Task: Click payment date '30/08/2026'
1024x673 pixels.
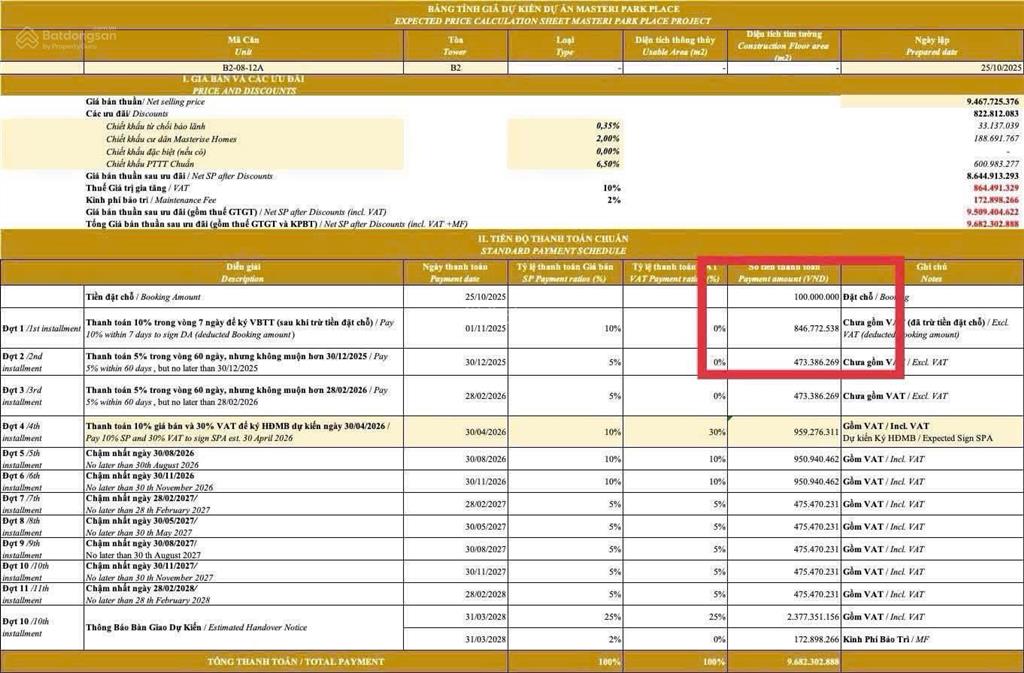Action: [x=485, y=459]
